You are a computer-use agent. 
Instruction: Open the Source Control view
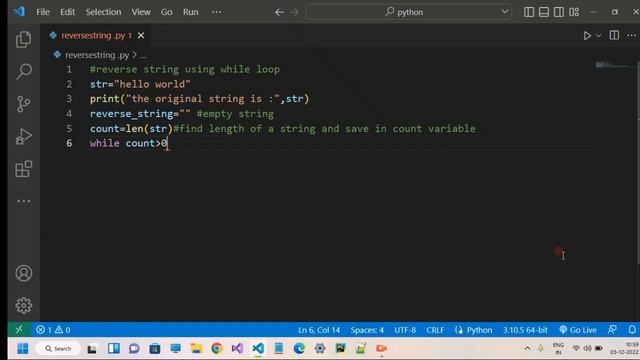pos(24,104)
